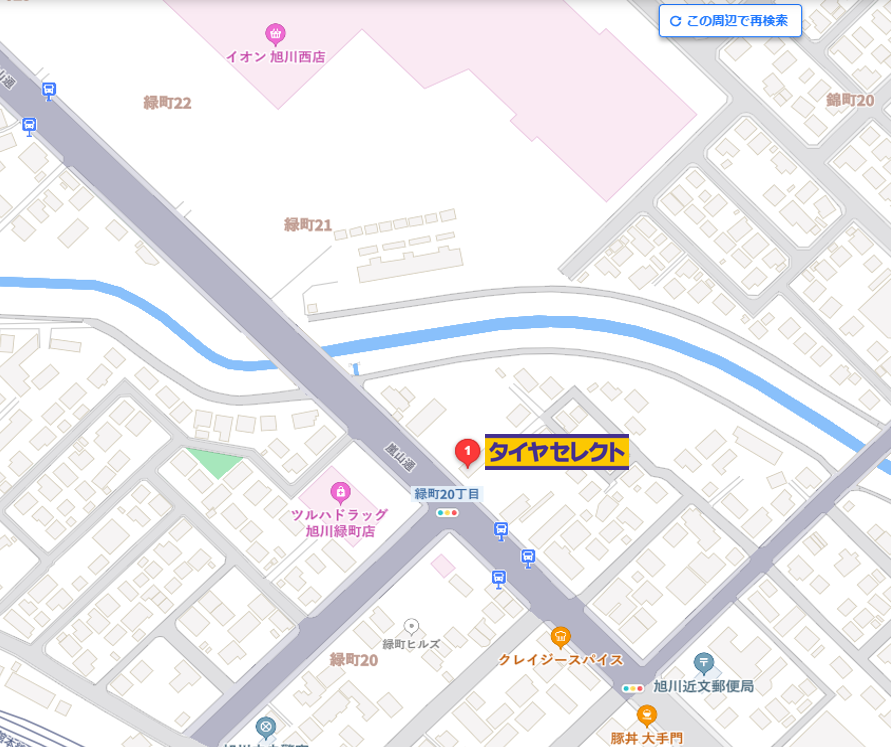Viewport: 891px width, 747px height.
Task: Select the bus stop icon beside 緑町22
Action: click(x=49, y=91)
